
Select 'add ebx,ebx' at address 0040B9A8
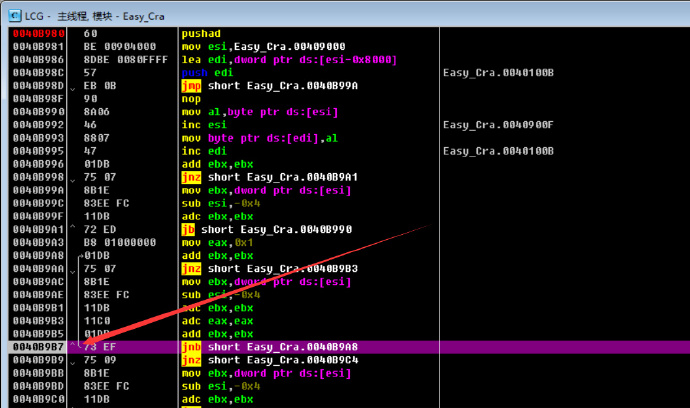coord(217,256)
